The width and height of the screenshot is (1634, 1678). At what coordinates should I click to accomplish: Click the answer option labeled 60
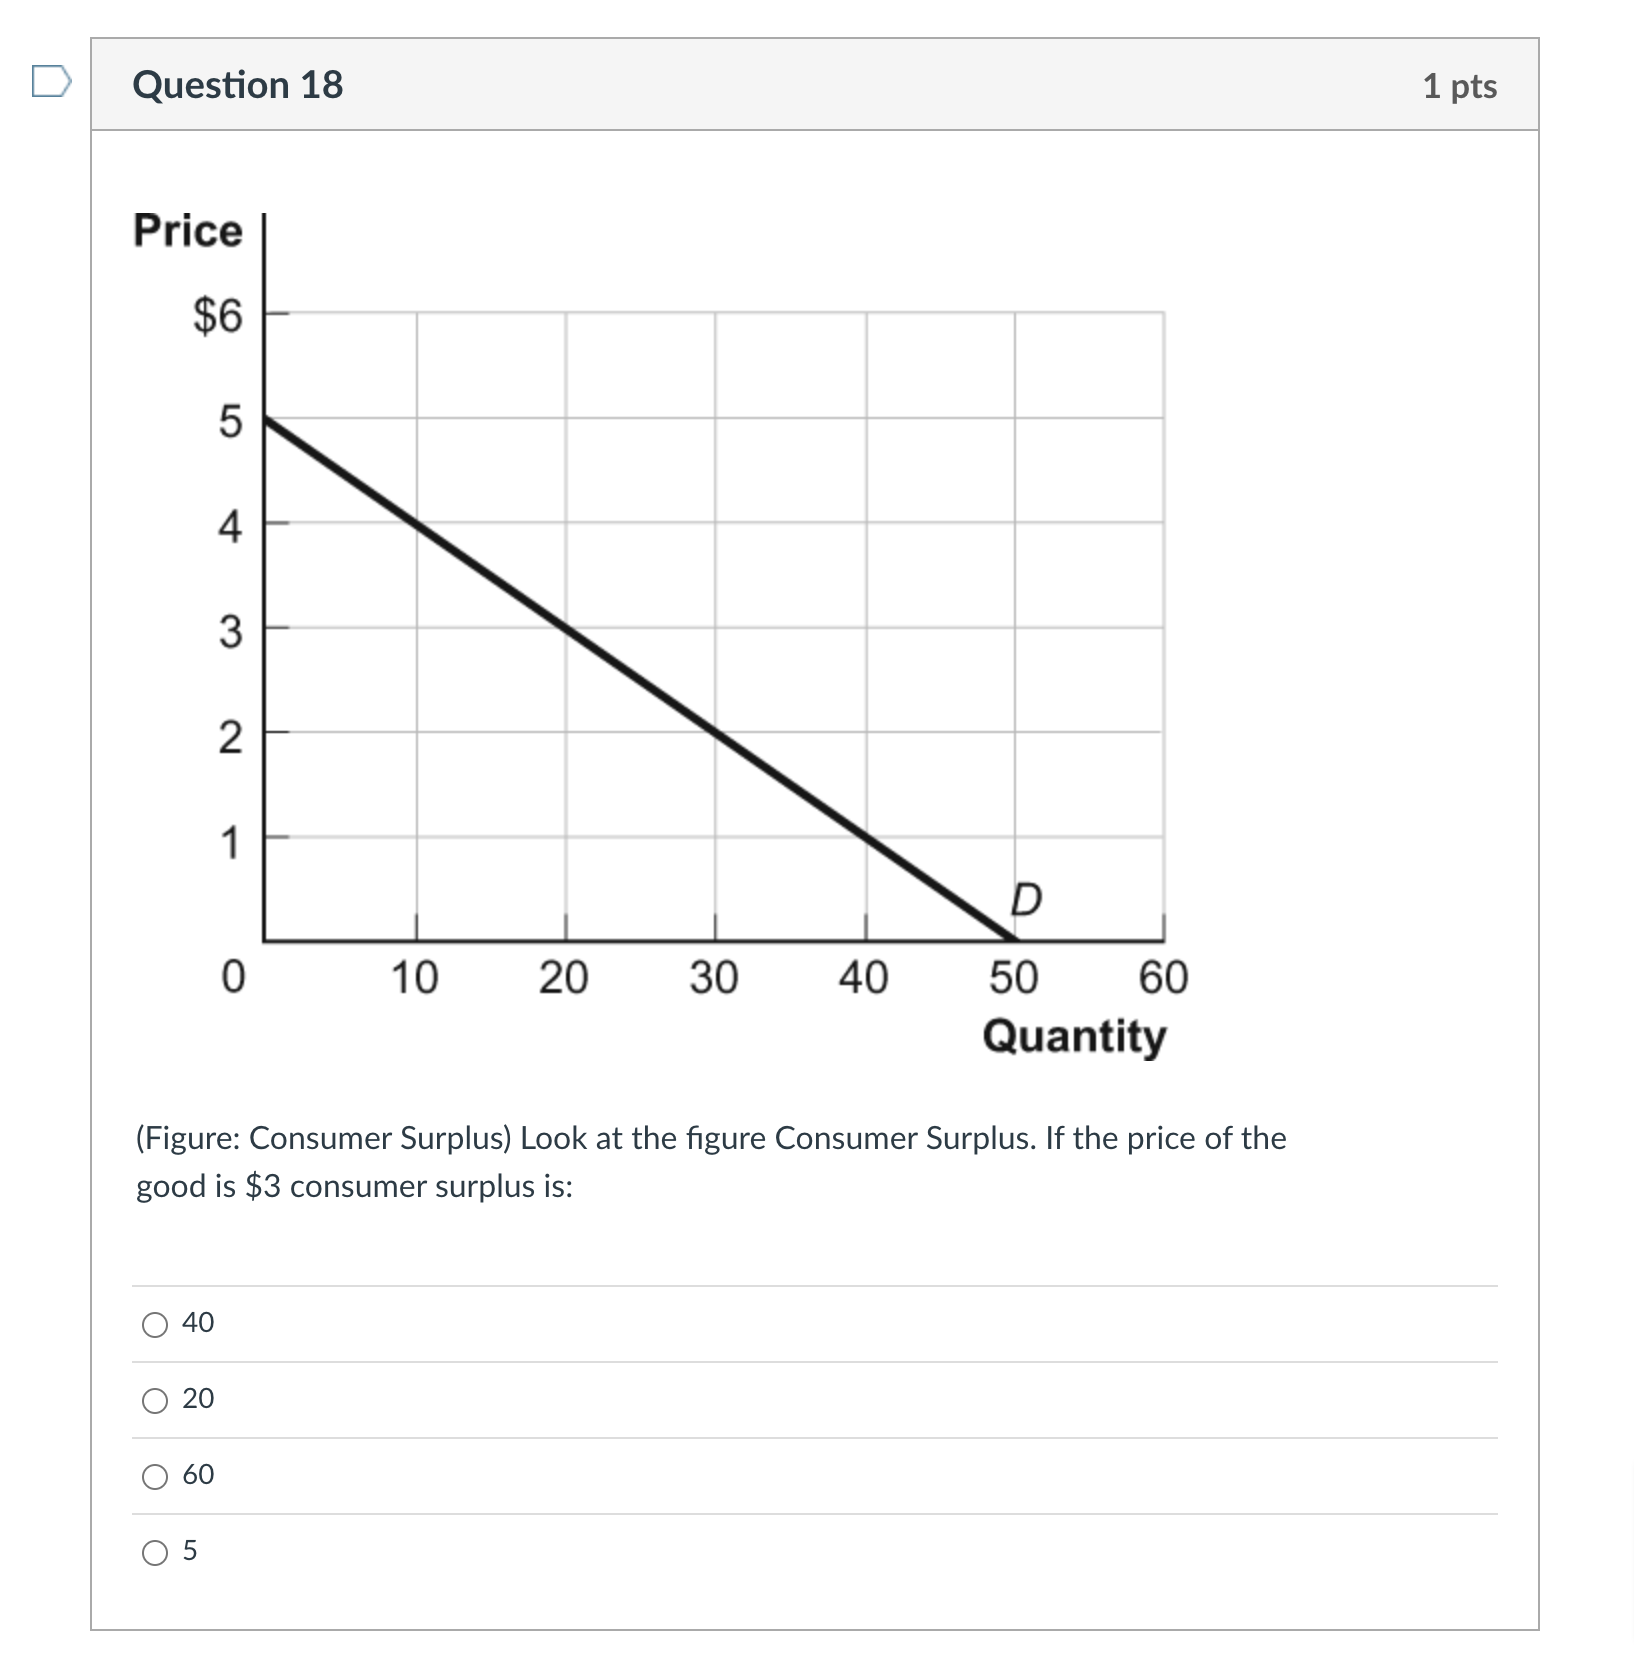pyautogui.click(x=196, y=1476)
